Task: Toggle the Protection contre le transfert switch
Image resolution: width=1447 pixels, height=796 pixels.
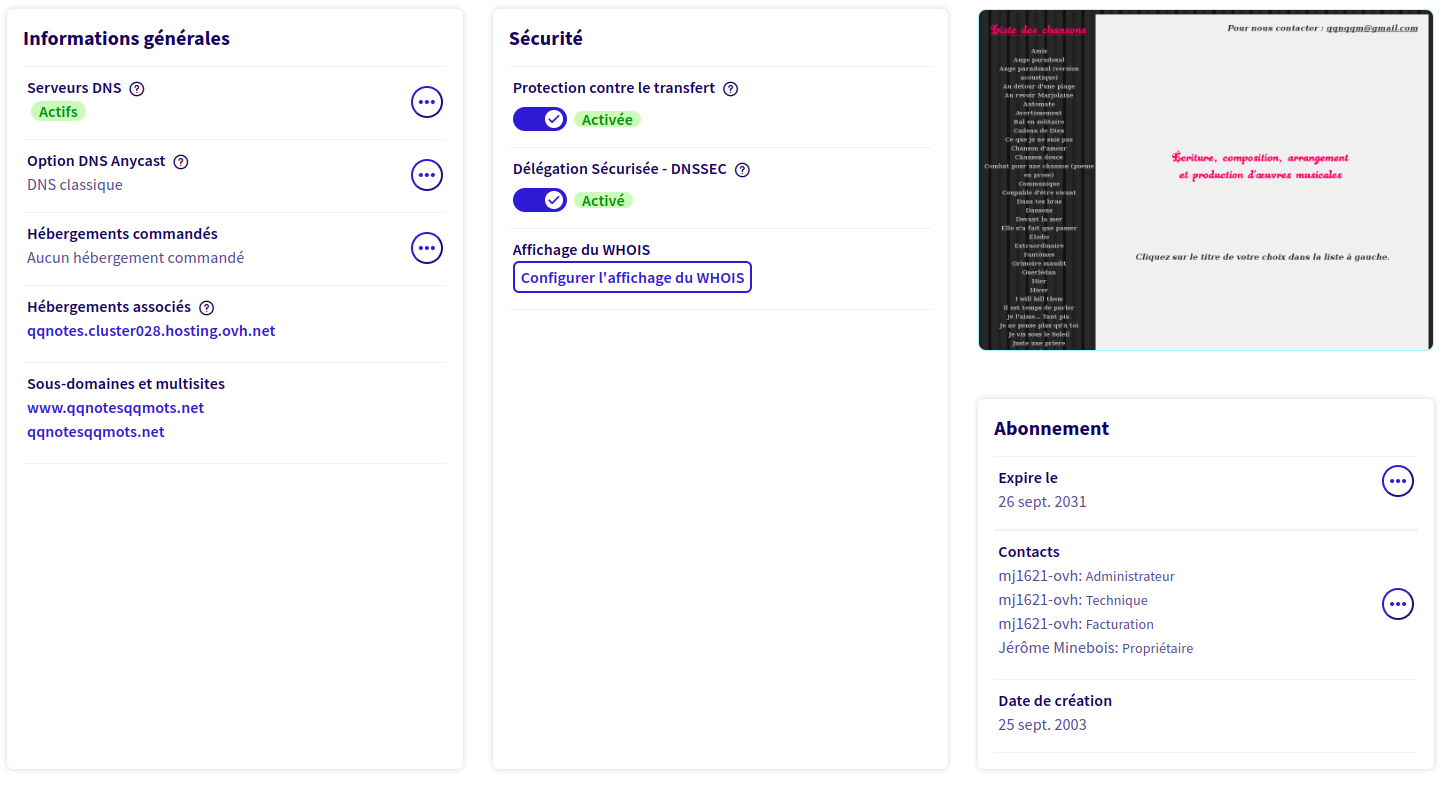Action: pos(540,119)
